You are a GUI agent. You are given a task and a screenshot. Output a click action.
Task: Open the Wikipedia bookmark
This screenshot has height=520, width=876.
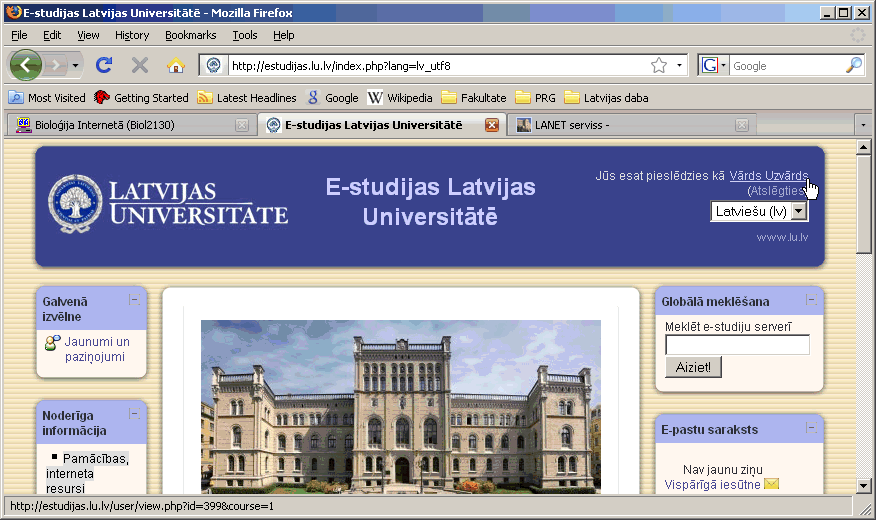click(399, 98)
